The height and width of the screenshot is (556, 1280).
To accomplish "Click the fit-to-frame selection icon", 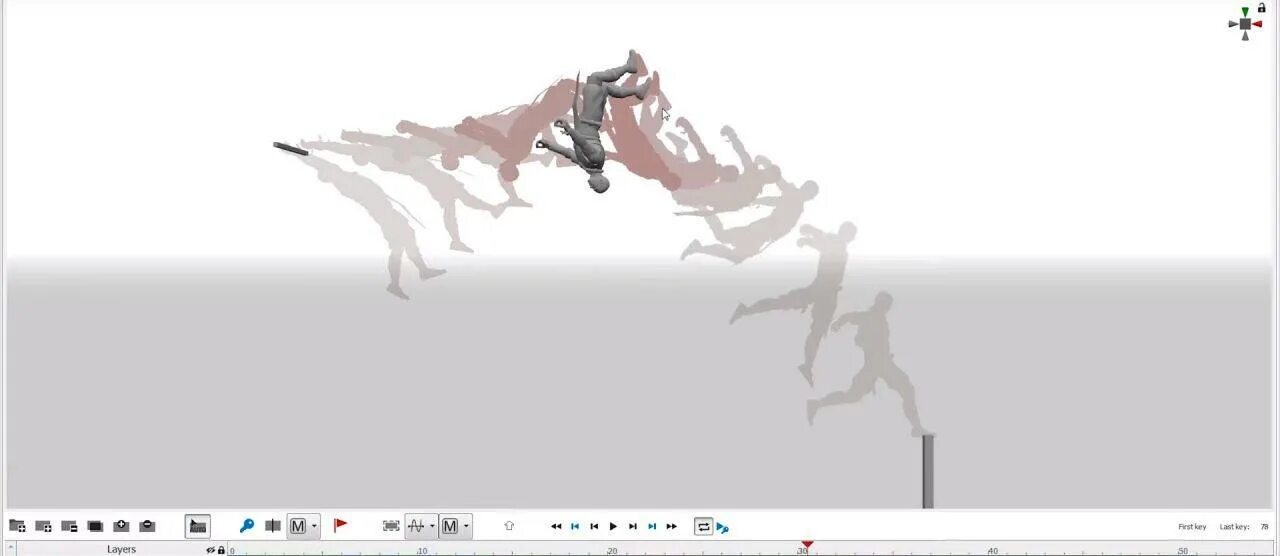I will click(391, 526).
